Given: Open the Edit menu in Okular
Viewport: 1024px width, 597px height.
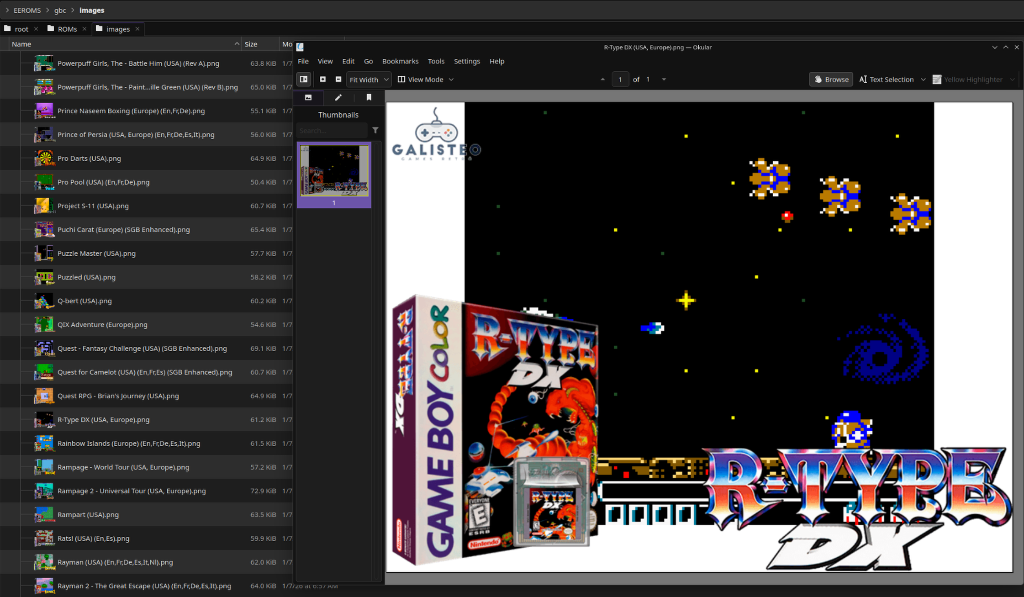Looking at the screenshot, I should coord(348,61).
